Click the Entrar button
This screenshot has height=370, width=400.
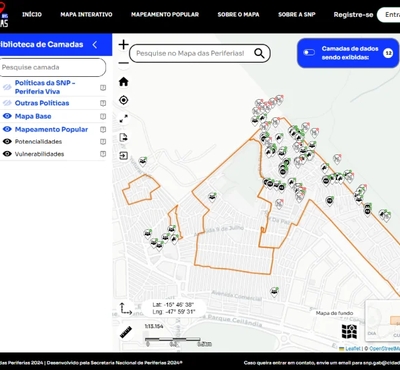(389, 15)
